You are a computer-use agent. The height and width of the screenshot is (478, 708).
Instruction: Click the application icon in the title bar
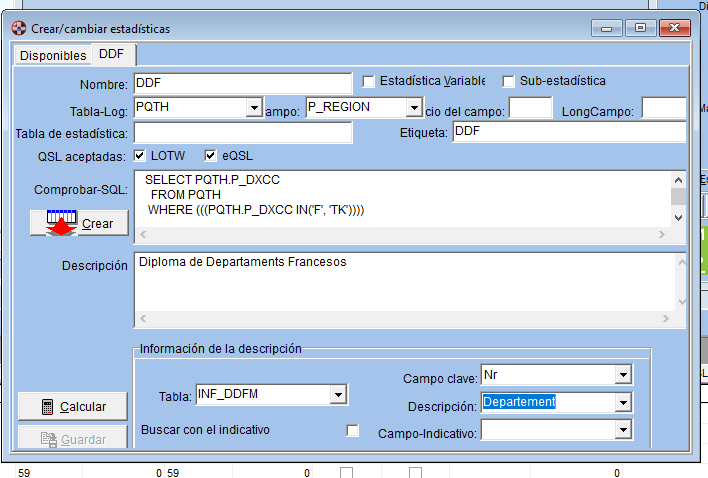18,28
